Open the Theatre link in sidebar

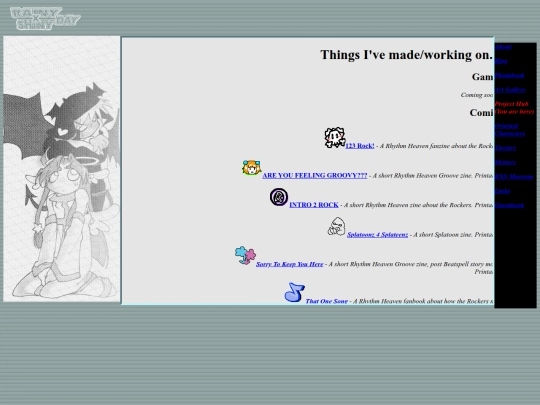(505, 148)
